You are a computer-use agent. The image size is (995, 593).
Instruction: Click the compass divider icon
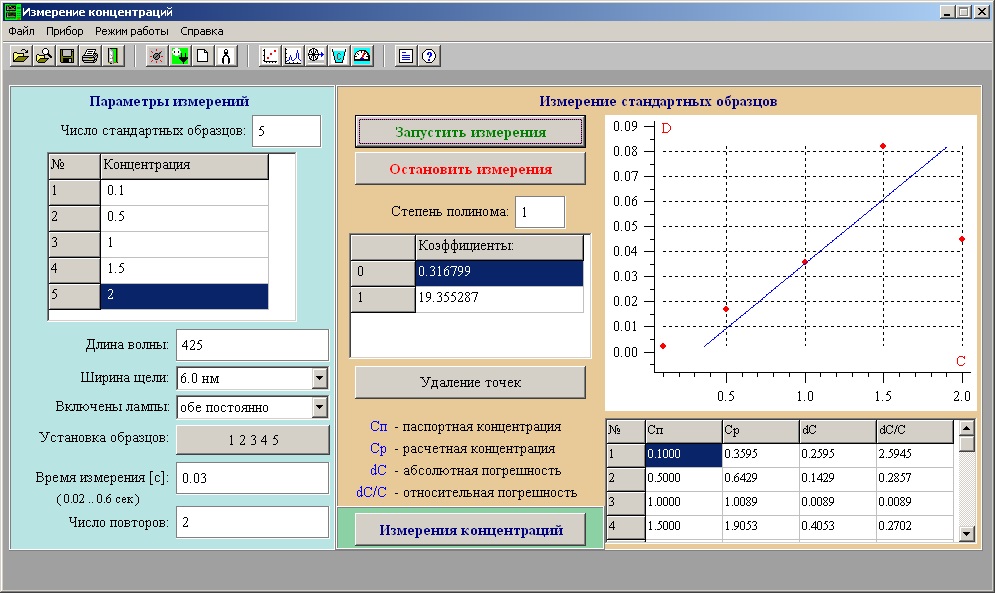226,56
